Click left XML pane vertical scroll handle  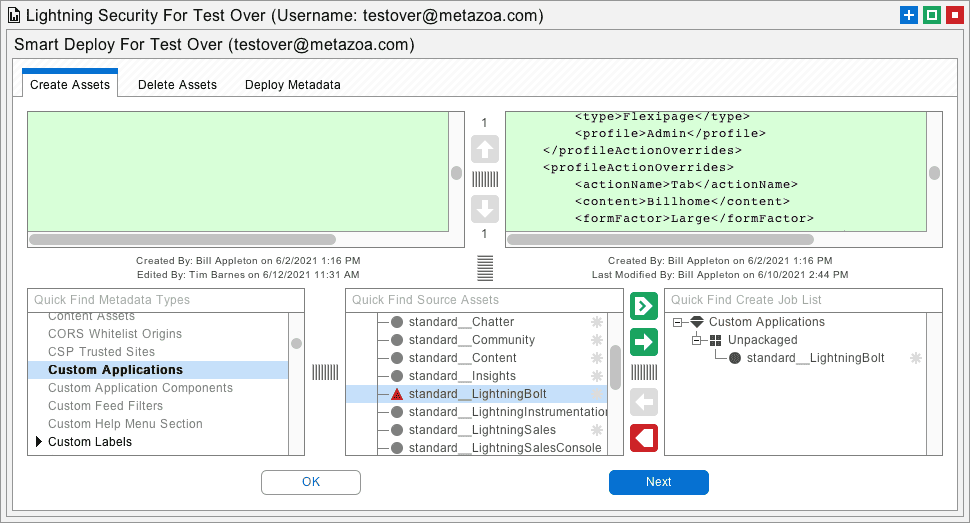457,173
